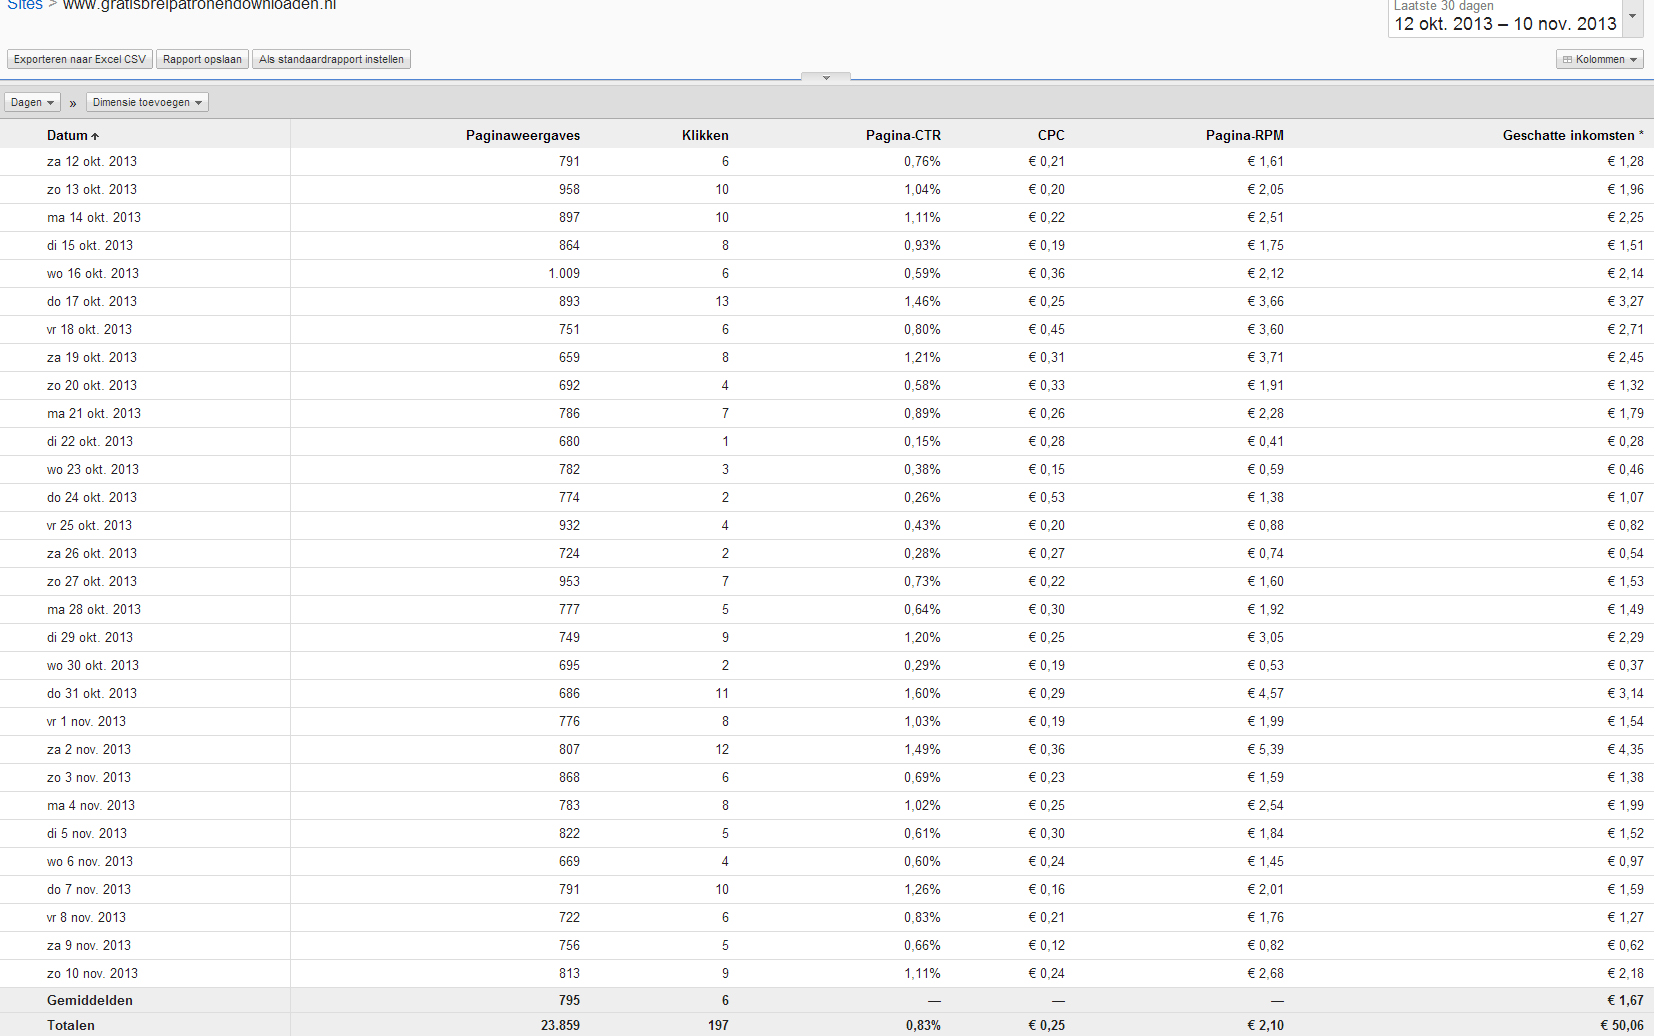
Task: Click the Sites breadcrumb link
Action: click(25, 5)
